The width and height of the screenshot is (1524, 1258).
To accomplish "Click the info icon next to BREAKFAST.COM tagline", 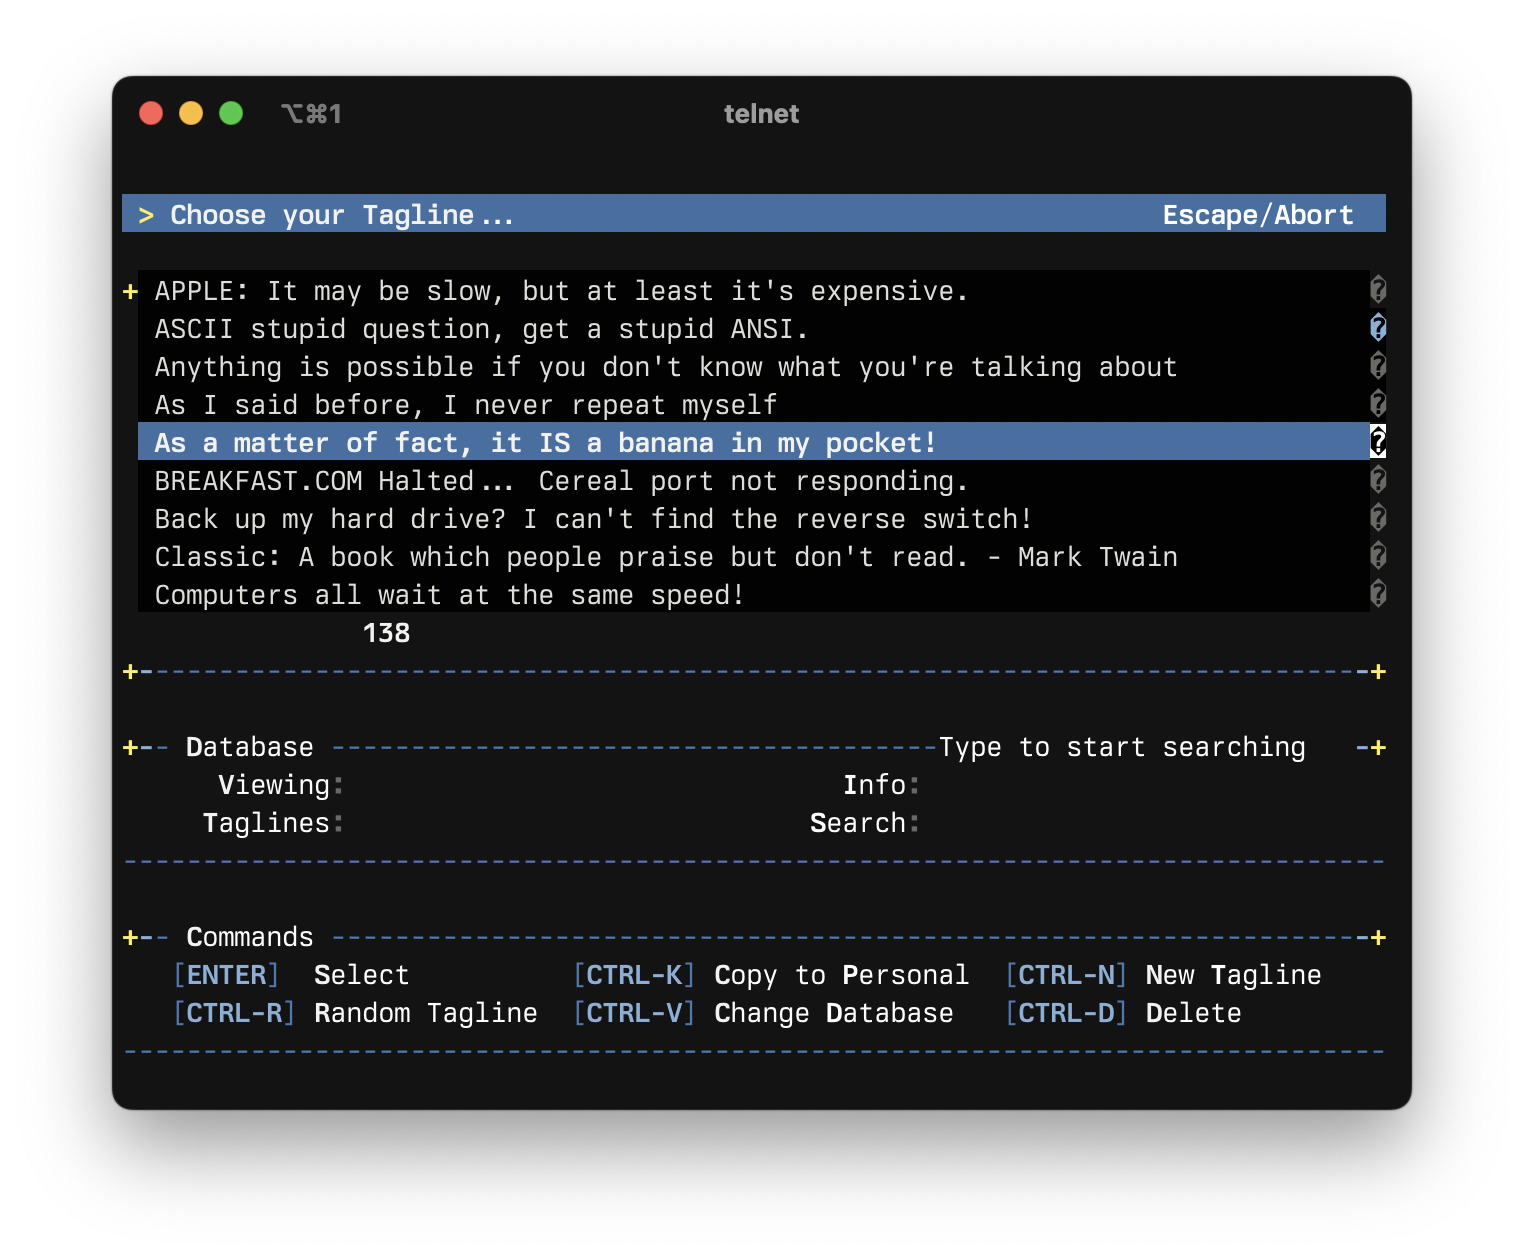I will pyautogui.click(x=1378, y=480).
